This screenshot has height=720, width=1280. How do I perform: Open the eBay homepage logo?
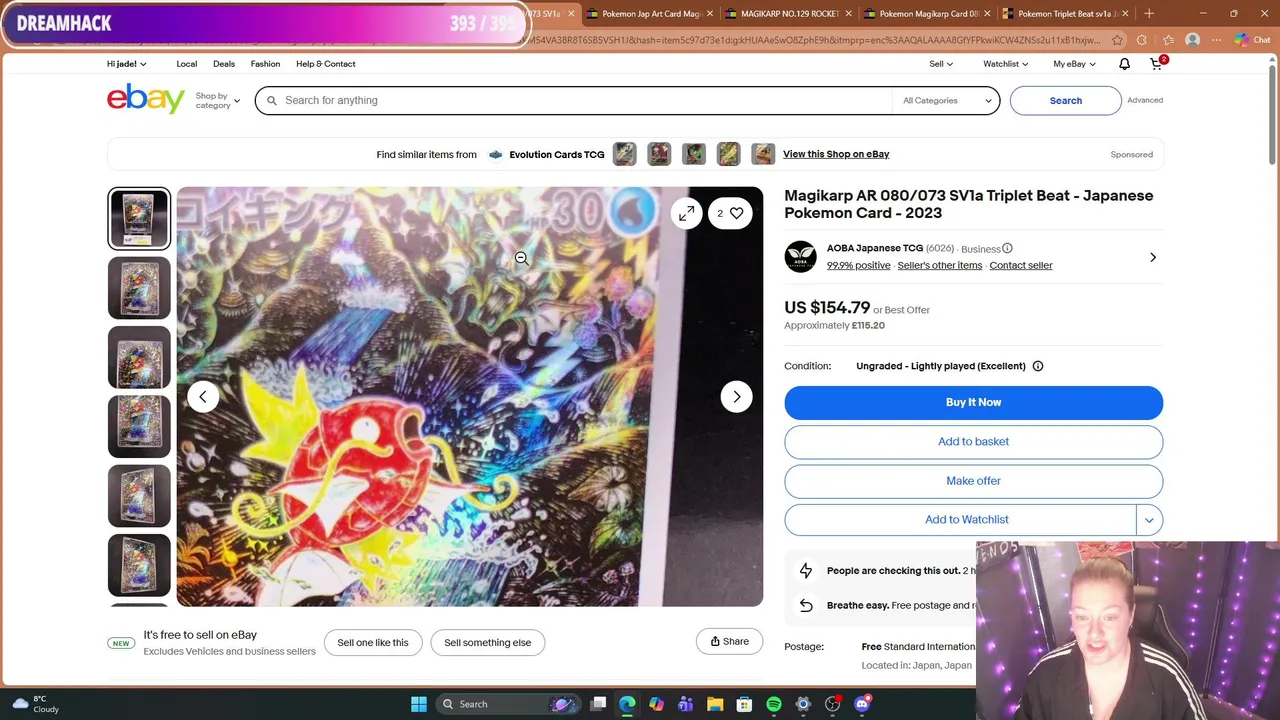[146, 99]
